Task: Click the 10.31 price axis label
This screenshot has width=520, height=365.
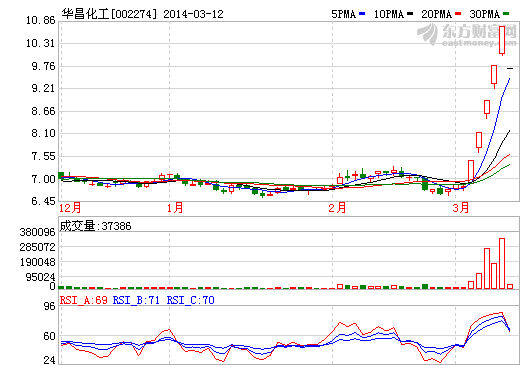Action: pos(41,43)
